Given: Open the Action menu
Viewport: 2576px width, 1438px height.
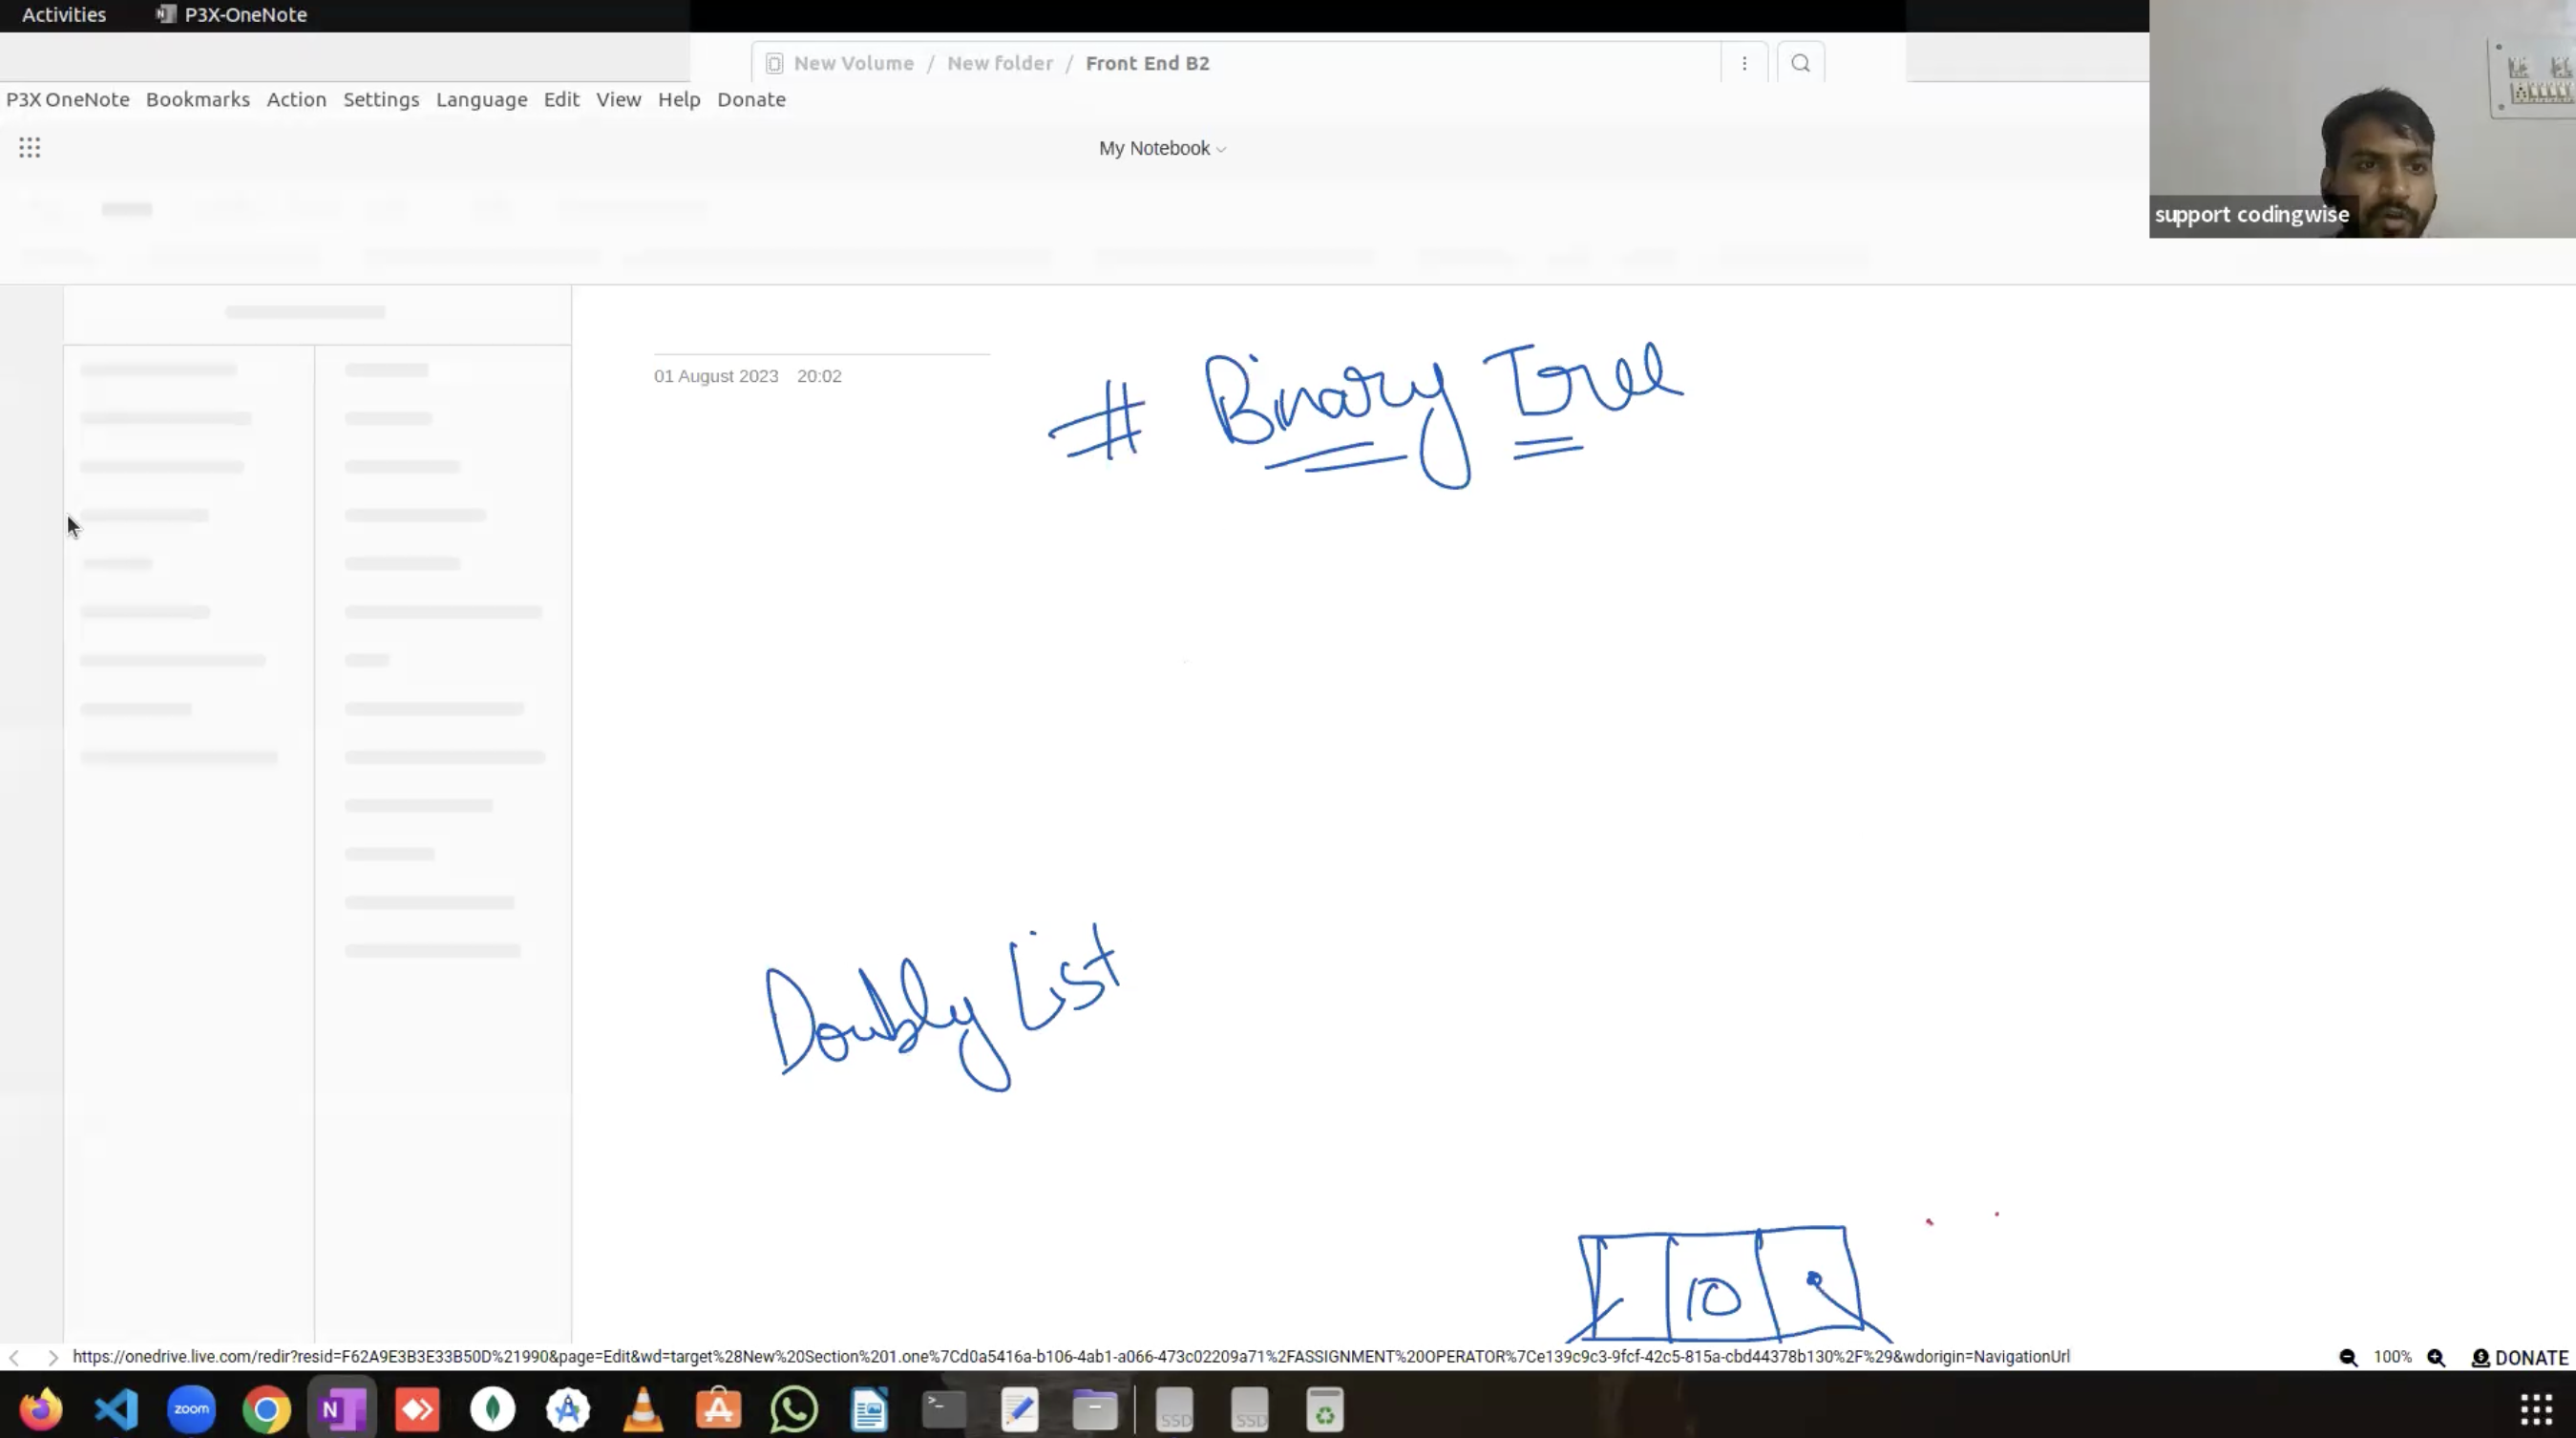Looking at the screenshot, I should [x=296, y=99].
